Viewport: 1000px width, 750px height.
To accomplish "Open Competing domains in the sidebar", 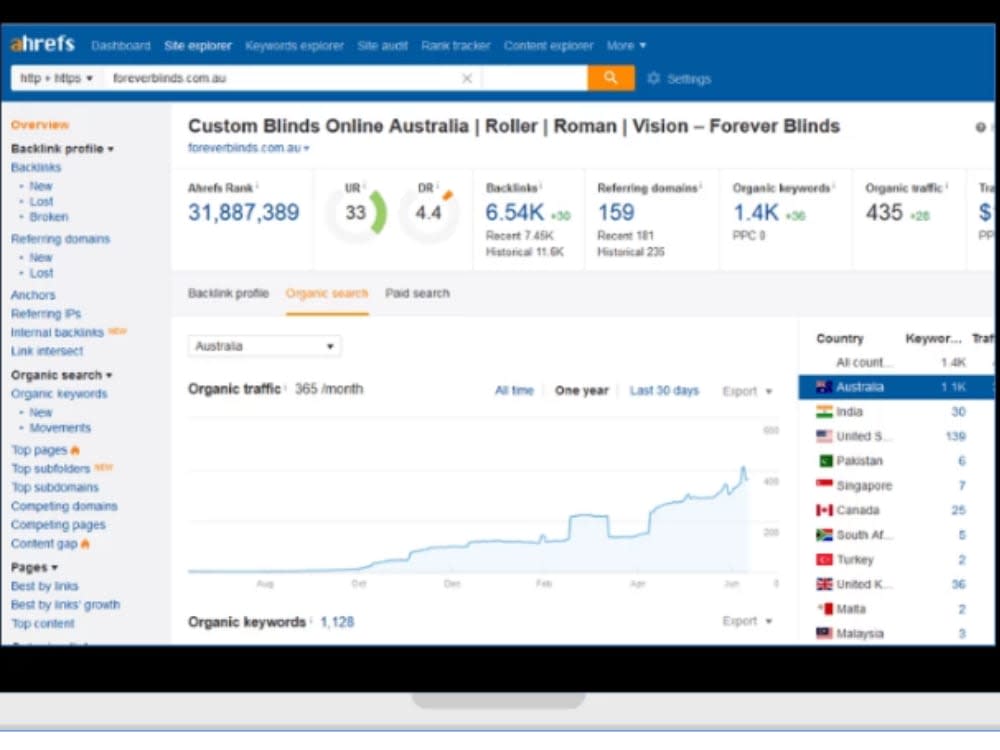I will [64, 506].
